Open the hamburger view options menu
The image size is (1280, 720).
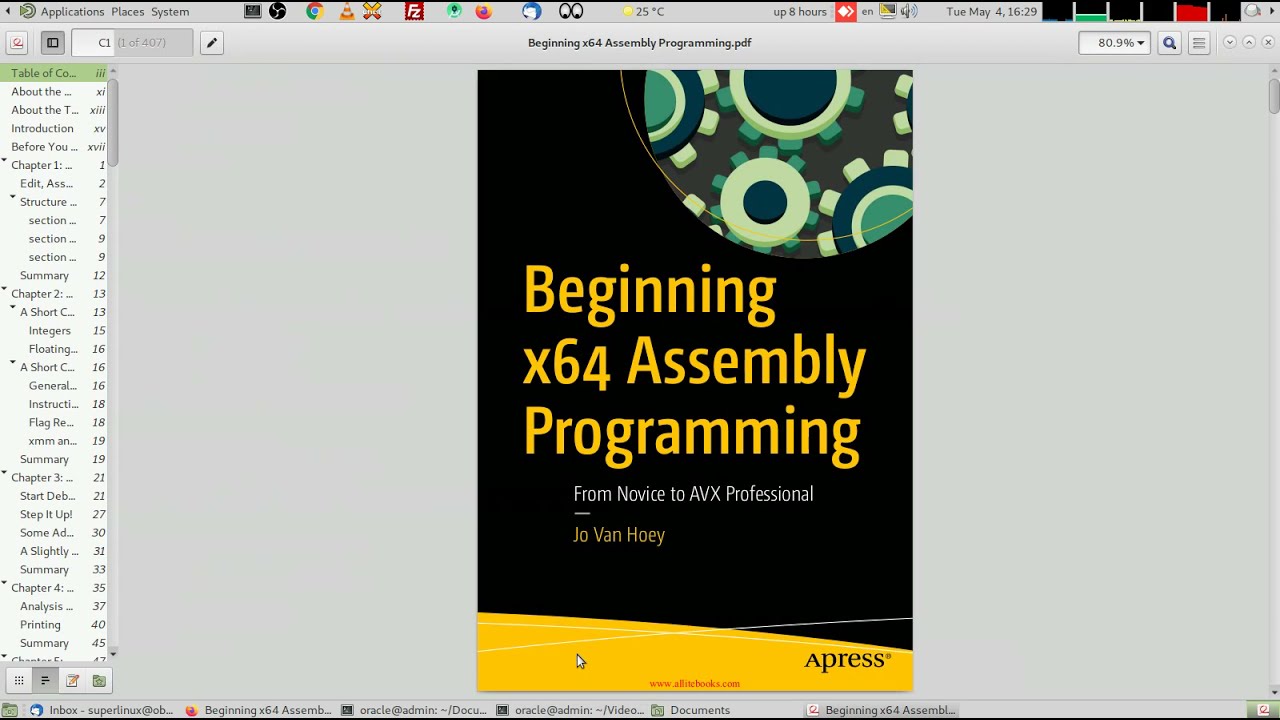(x=1199, y=43)
